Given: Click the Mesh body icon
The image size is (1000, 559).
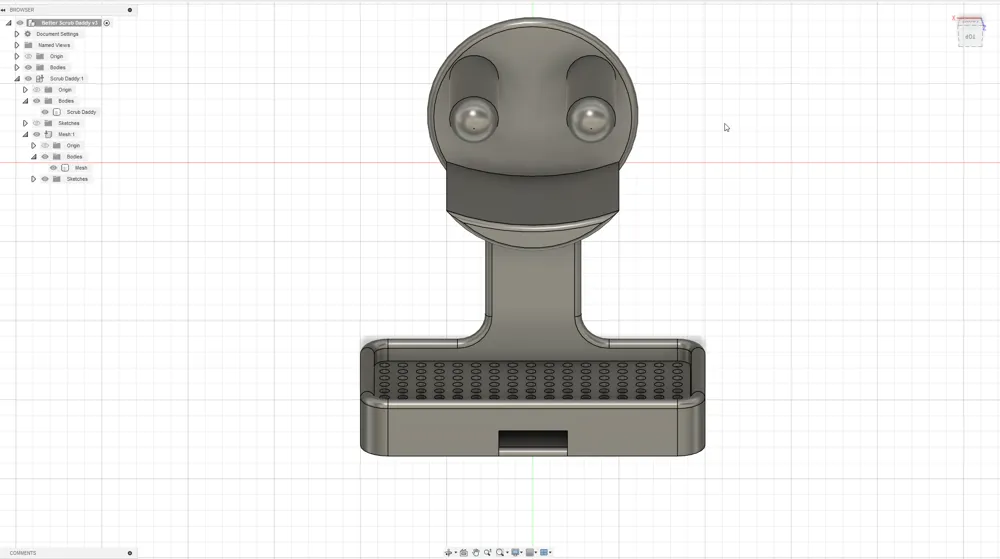Looking at the screenshot, I should click(65, 168).
